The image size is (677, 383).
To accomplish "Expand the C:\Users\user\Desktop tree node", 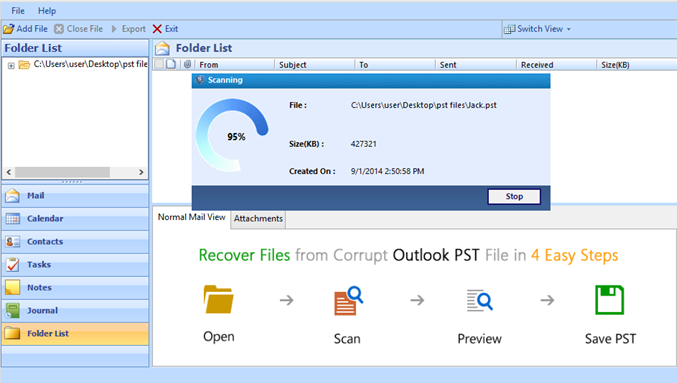I will [11, 66].
